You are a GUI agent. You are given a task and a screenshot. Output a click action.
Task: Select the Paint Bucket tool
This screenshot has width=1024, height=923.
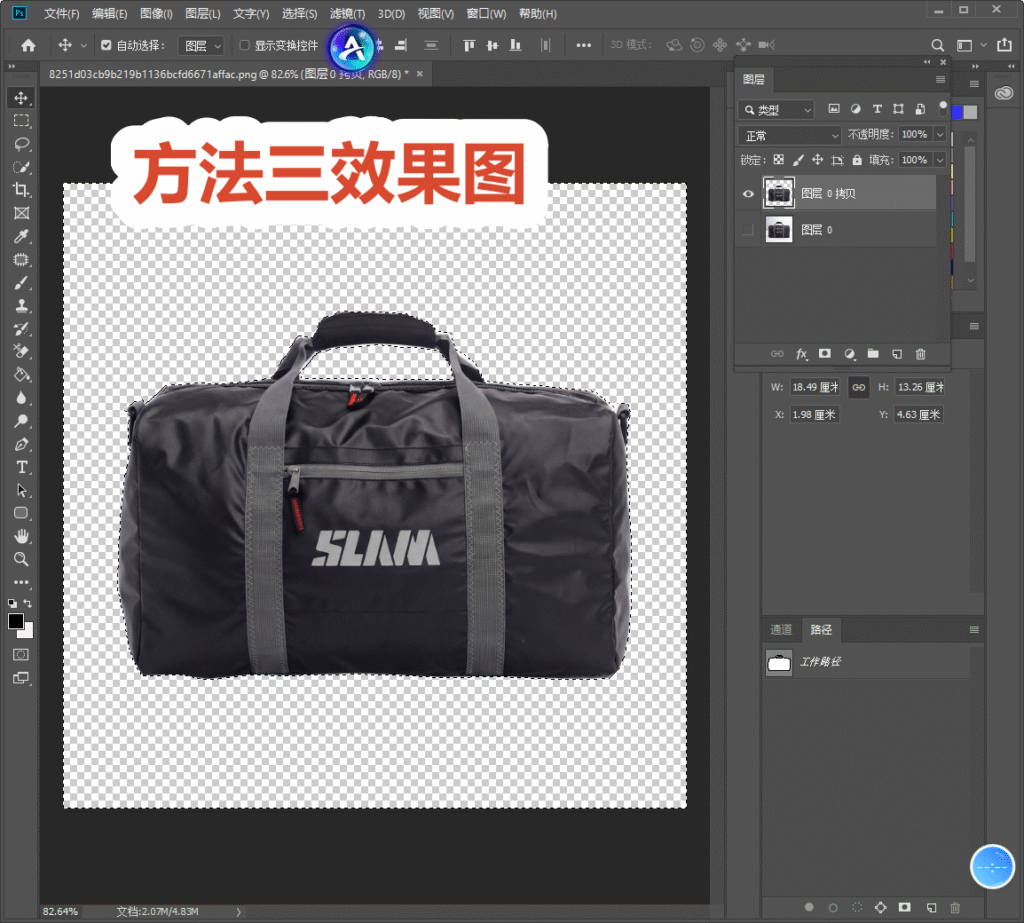pyautogui.click(x=21, y=375)
